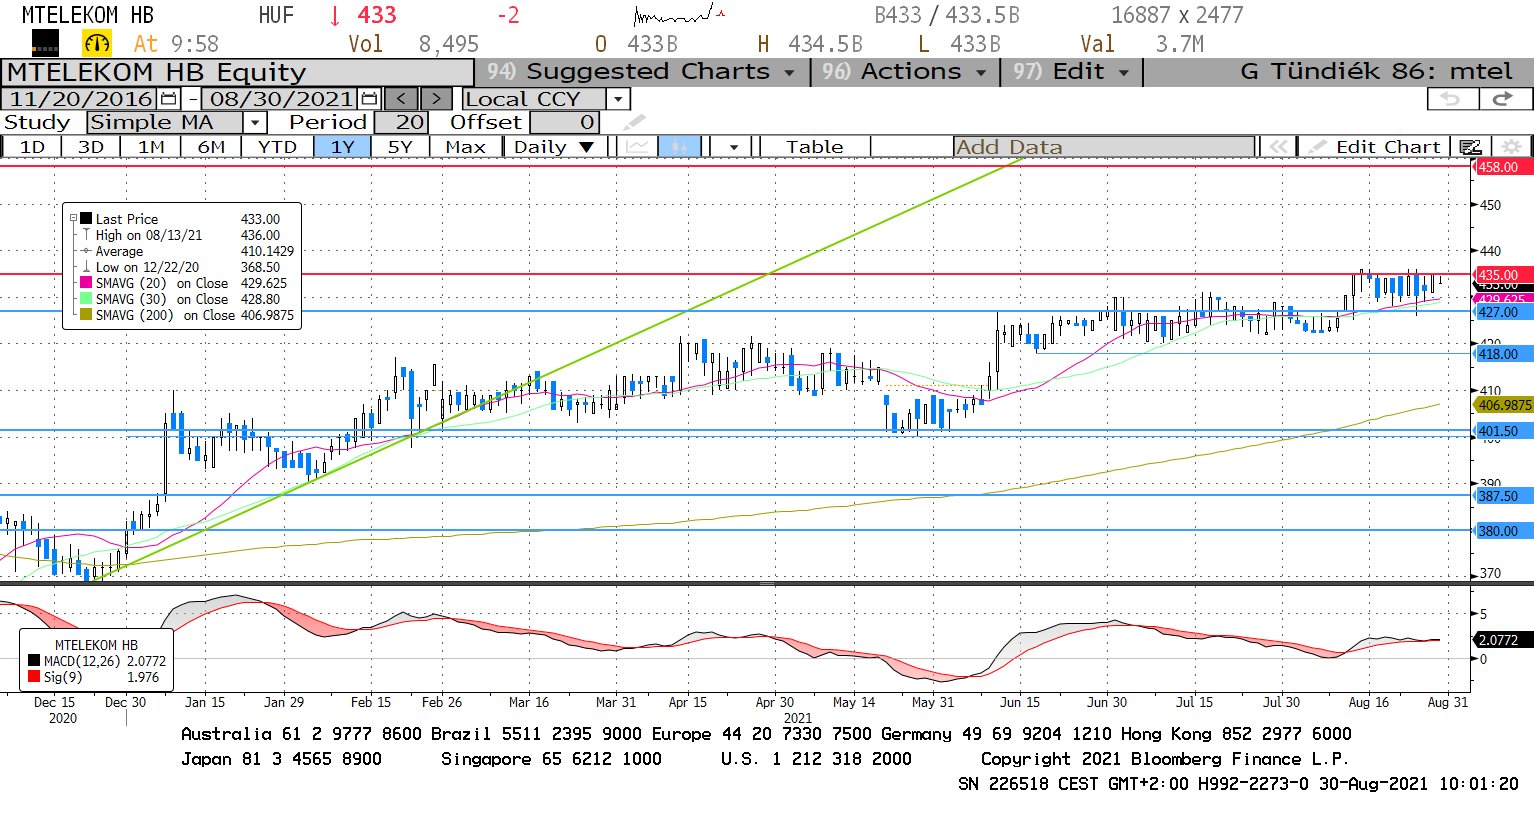Click the 427.00 blue price level label
This screenshot has width=1534, height=813.
1504,312
